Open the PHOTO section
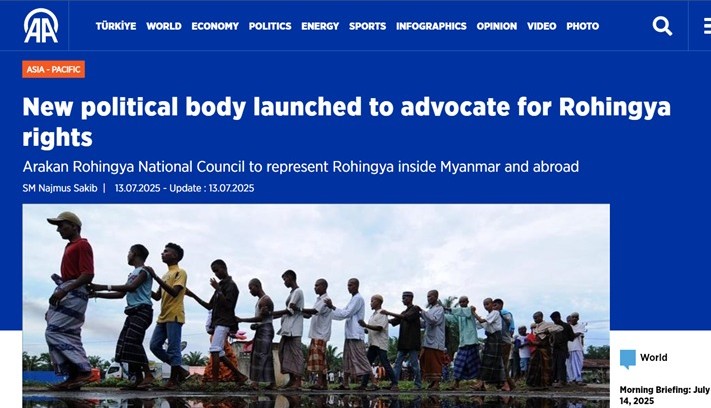The width and height of the screenshot is (711, 408). pyautogui.click(x=583, y=26)
